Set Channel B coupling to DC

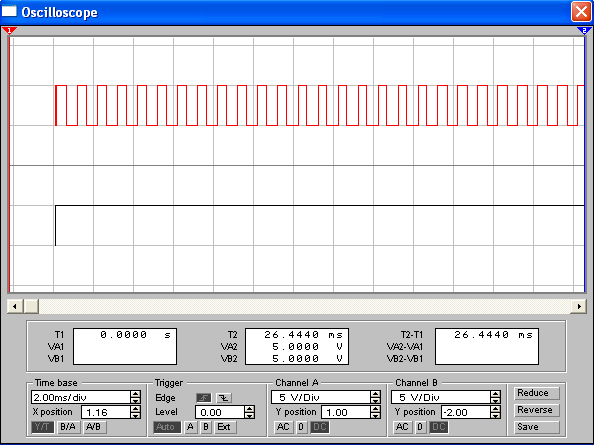coord(439,427)
